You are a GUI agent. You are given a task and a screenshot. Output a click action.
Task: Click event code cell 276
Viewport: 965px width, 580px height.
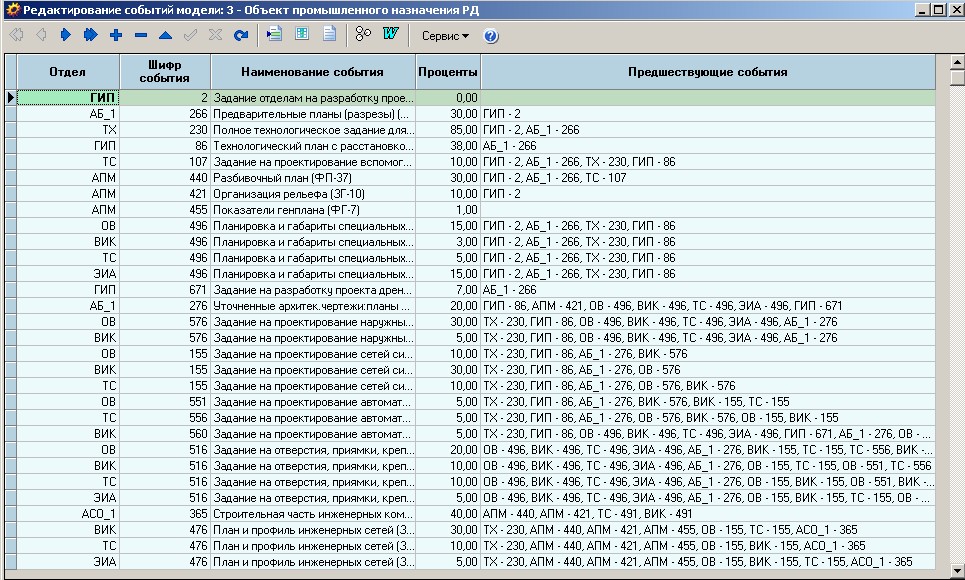click(x=165, y=306)
